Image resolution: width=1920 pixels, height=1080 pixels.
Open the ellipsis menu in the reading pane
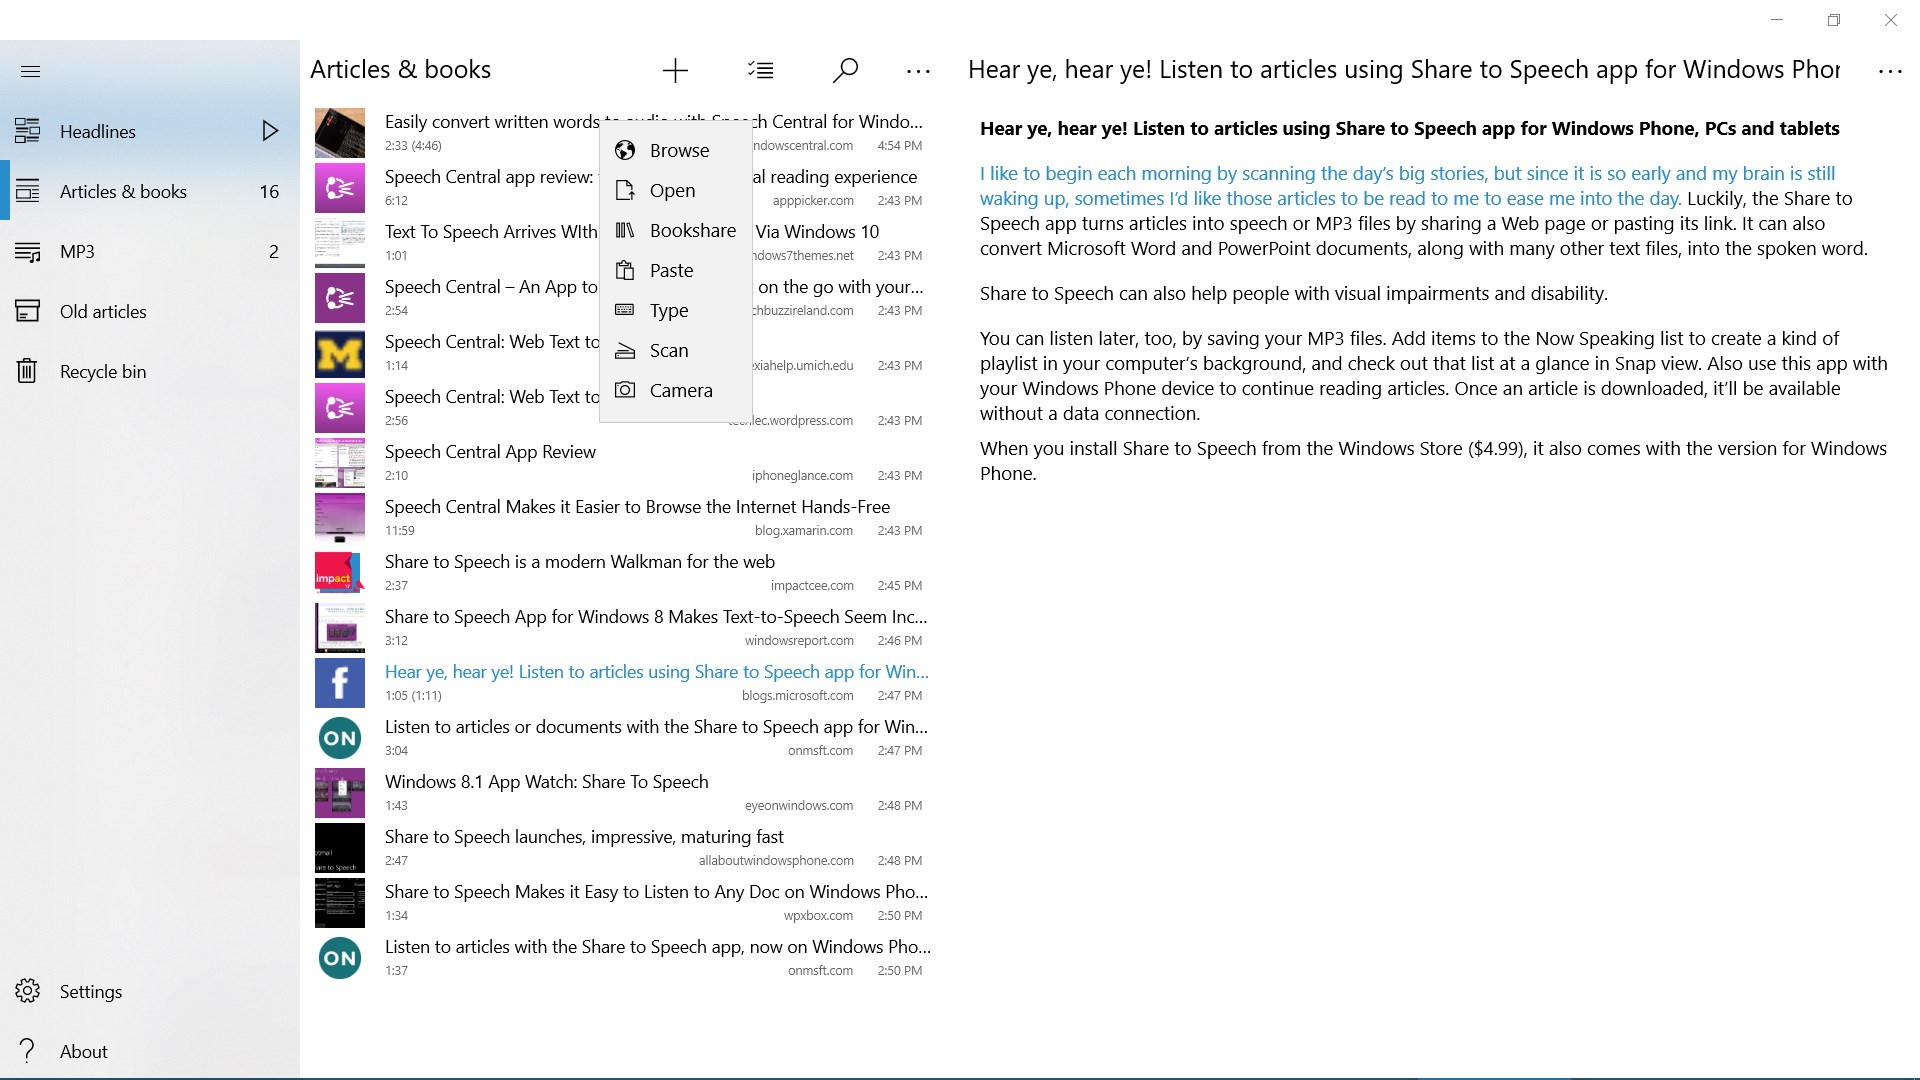(x=1891, y=70)
